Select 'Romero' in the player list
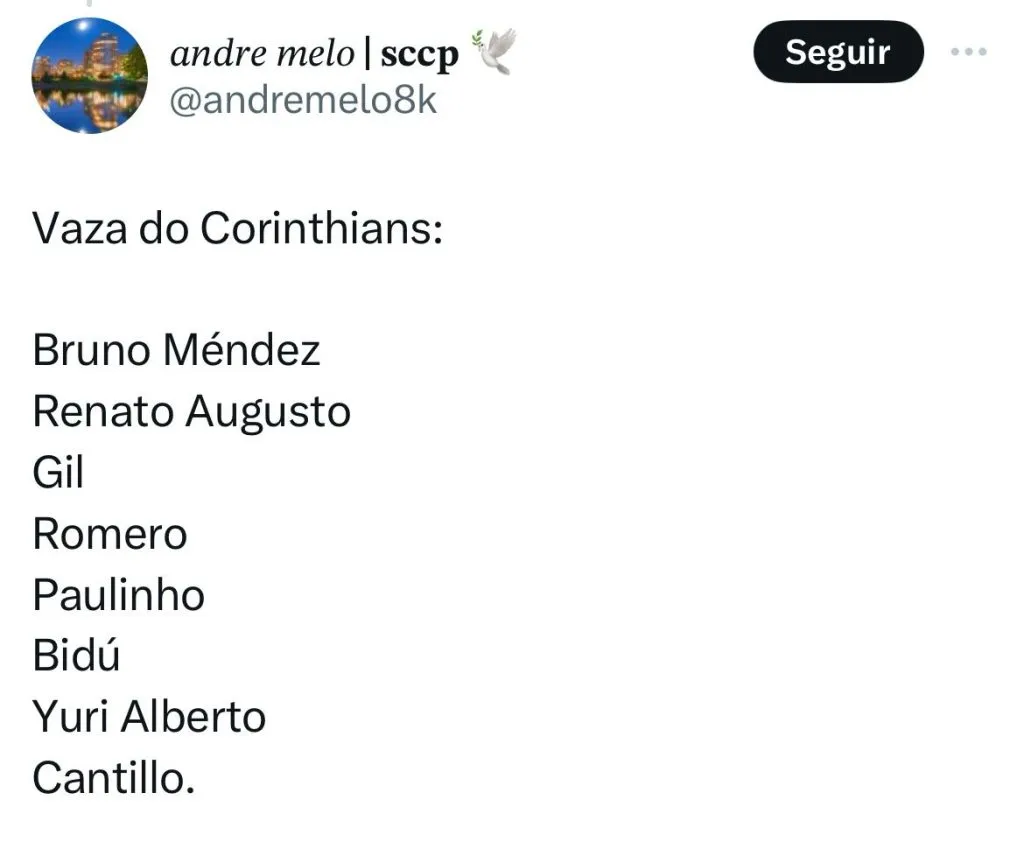 click(109, 534)
